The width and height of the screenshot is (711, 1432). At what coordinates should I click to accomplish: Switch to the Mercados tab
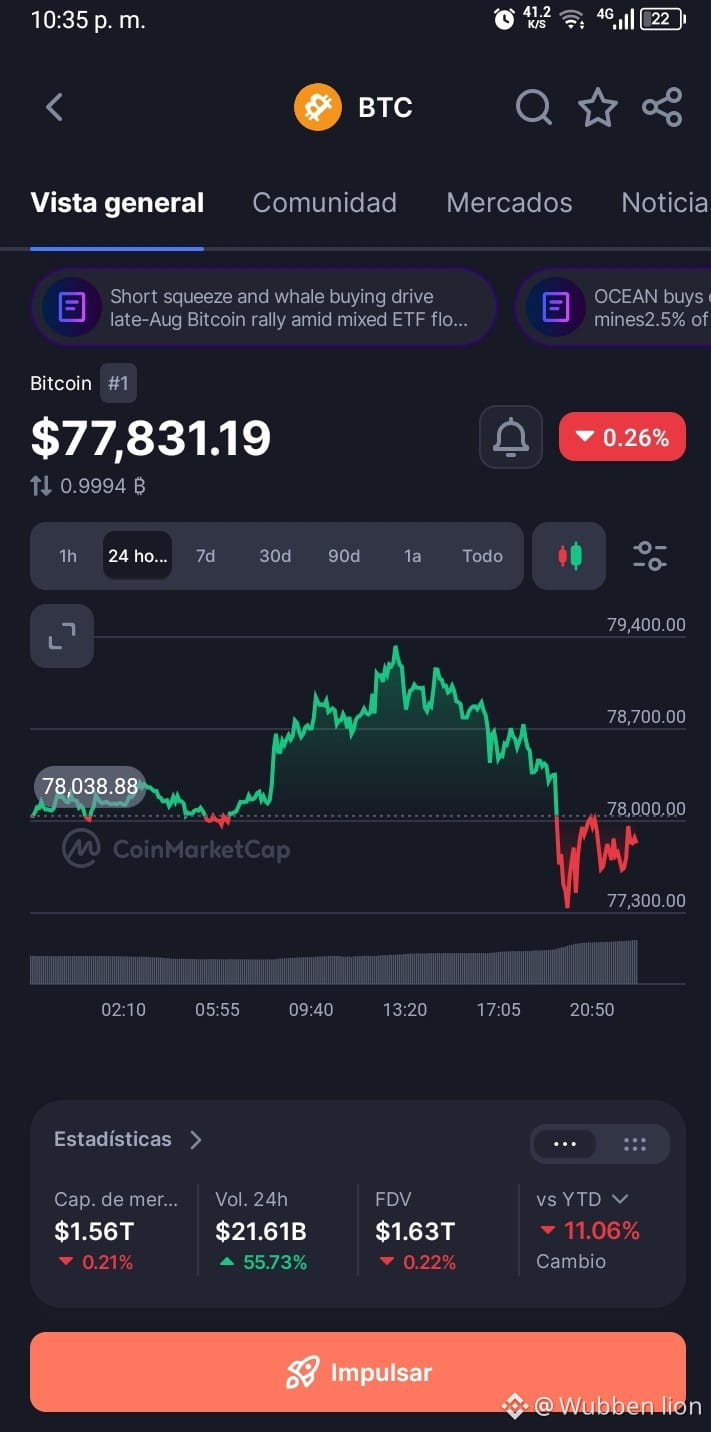(509, 203)
